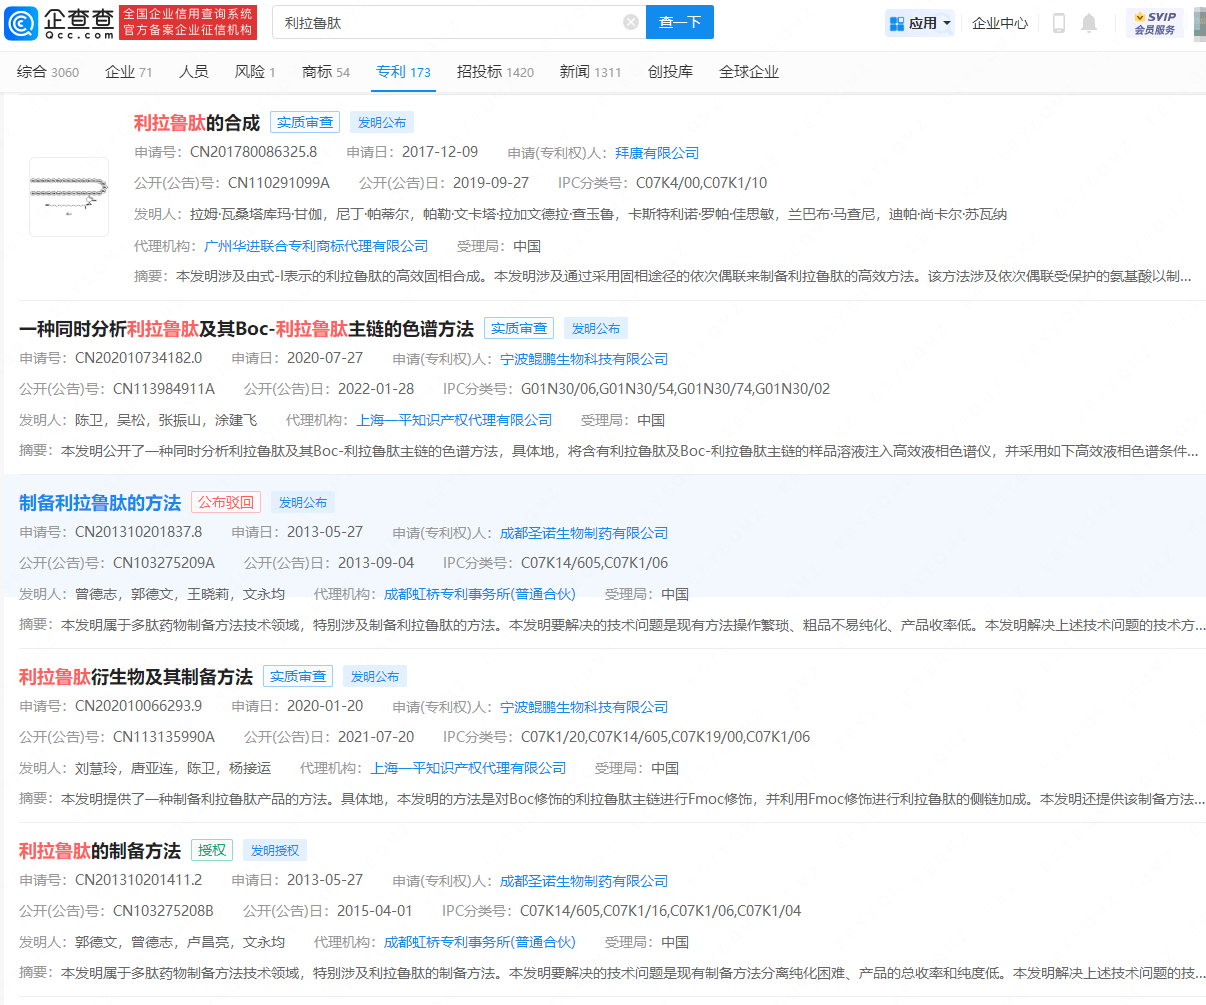Select publication number CN103275208B

(x=164, y=911)
